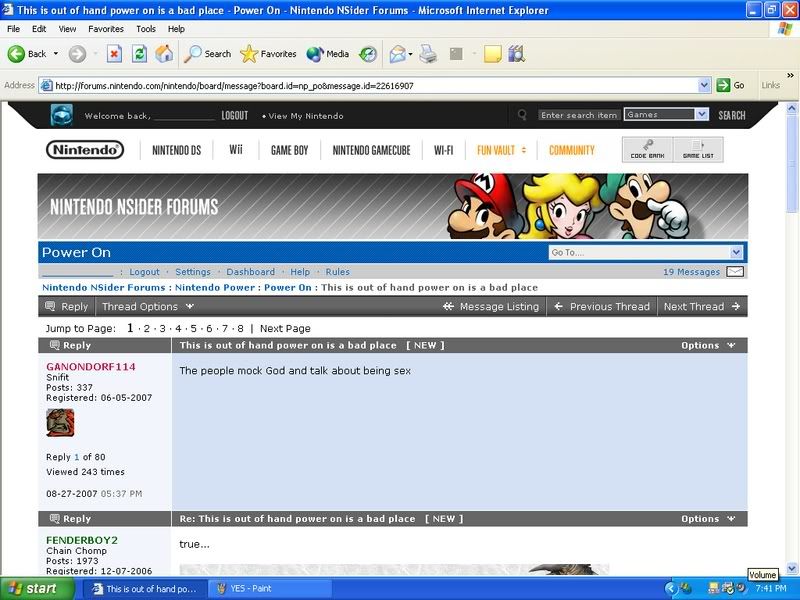The height and width of the screenshot is (600, 800).
Task: Click the site search magnifier icon
Action: pos(522,115)
